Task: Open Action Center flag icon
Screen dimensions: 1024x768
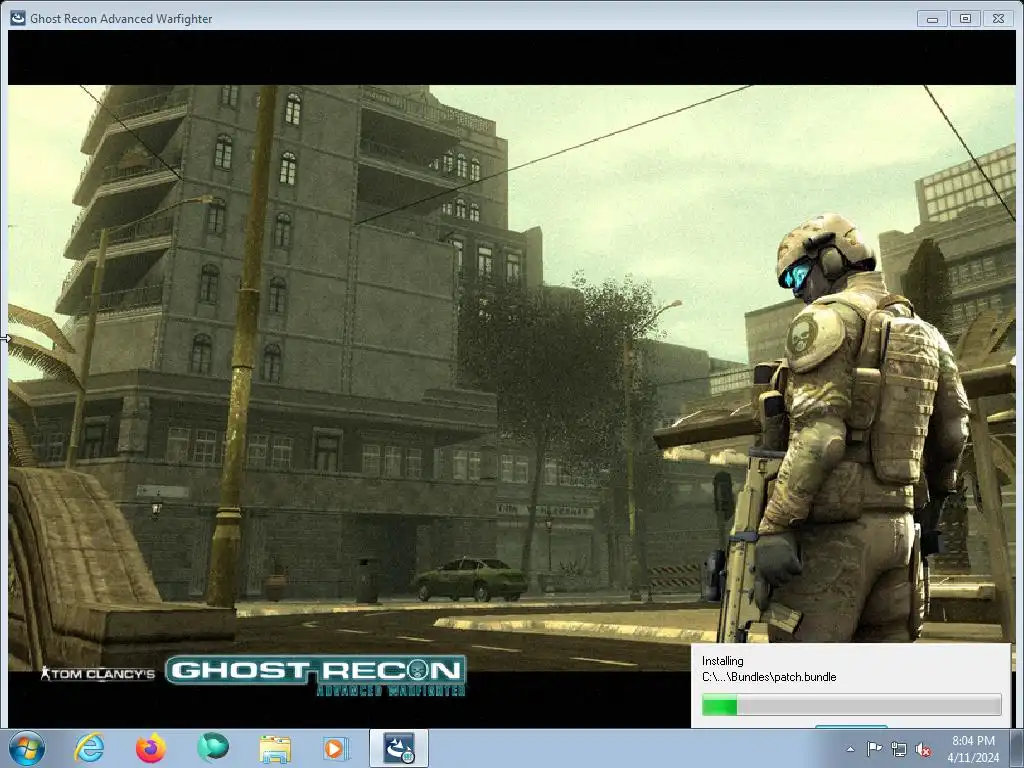Action: 874,749
